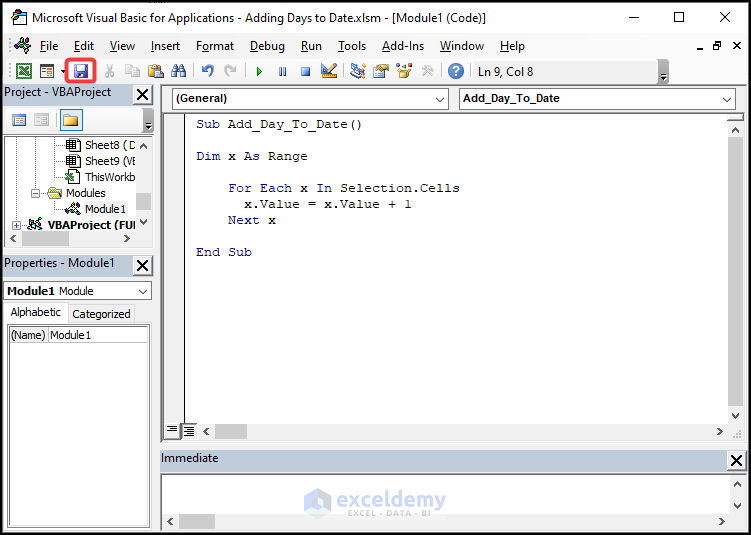Select the Modules folder in project tree
The height and width of the screenshot is (535, 751).
point(85,193)
